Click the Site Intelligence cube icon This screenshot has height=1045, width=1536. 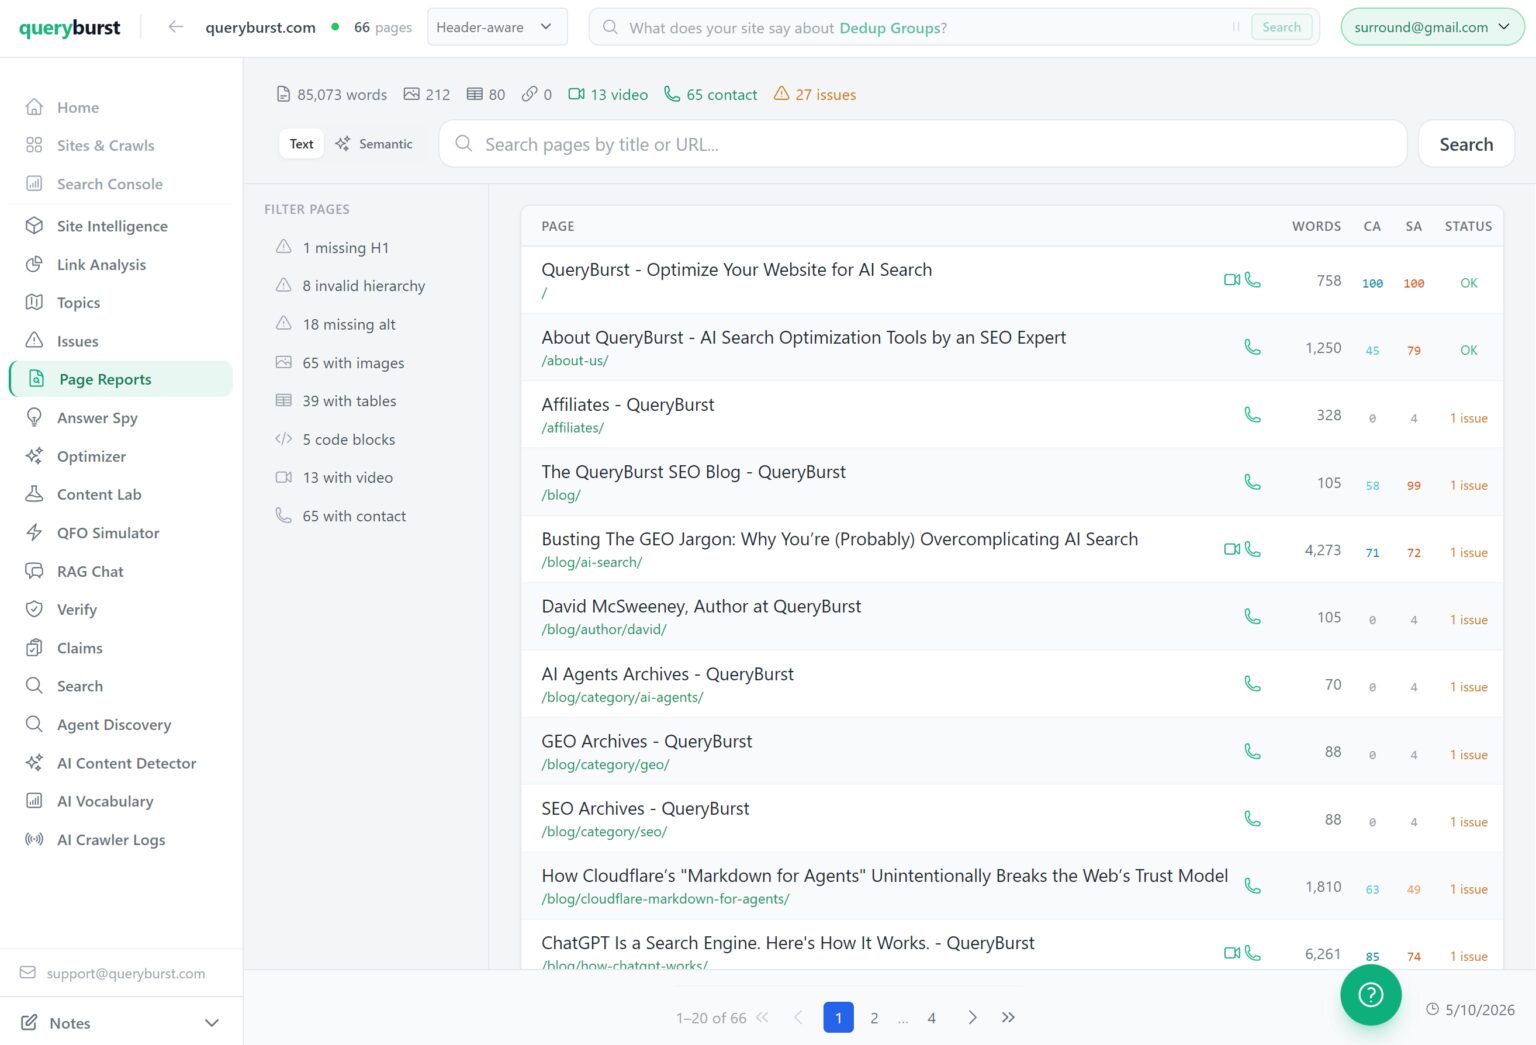click(x=34, y=226)
